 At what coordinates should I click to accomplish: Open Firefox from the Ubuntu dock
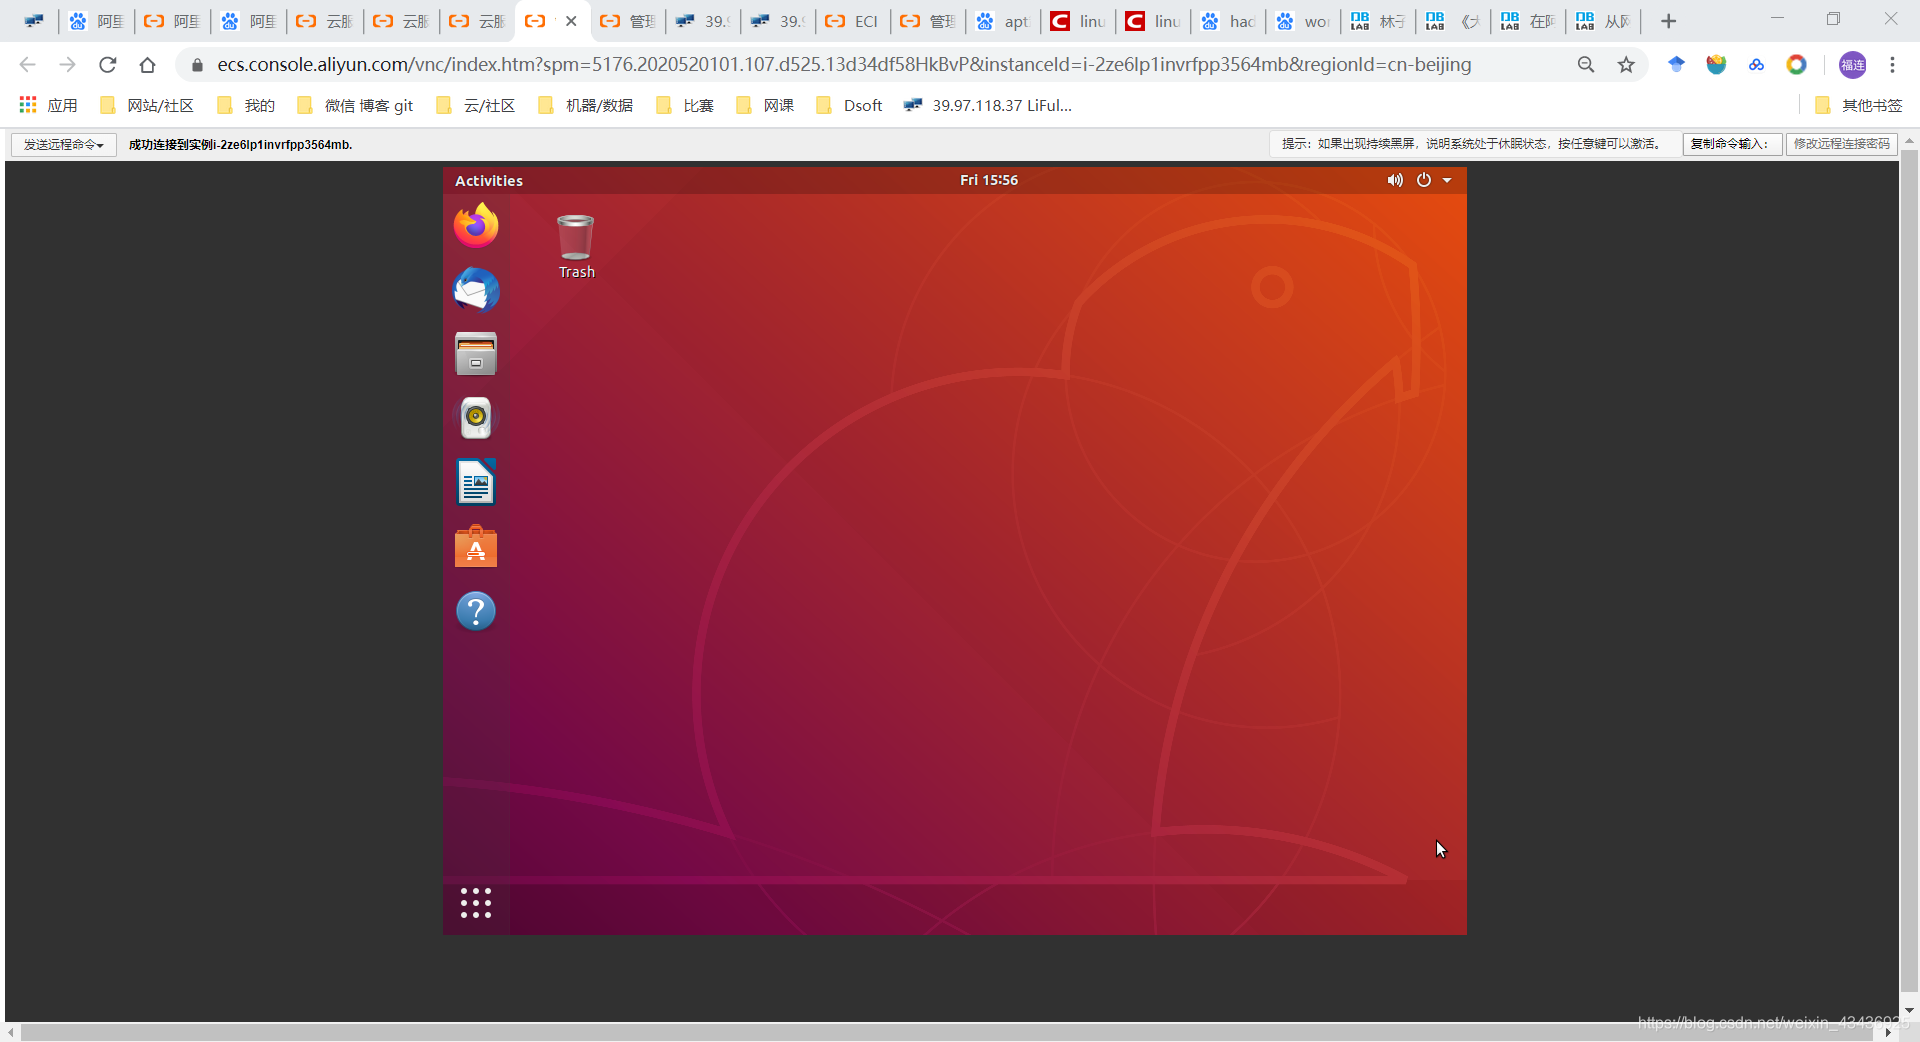point(475,225)
